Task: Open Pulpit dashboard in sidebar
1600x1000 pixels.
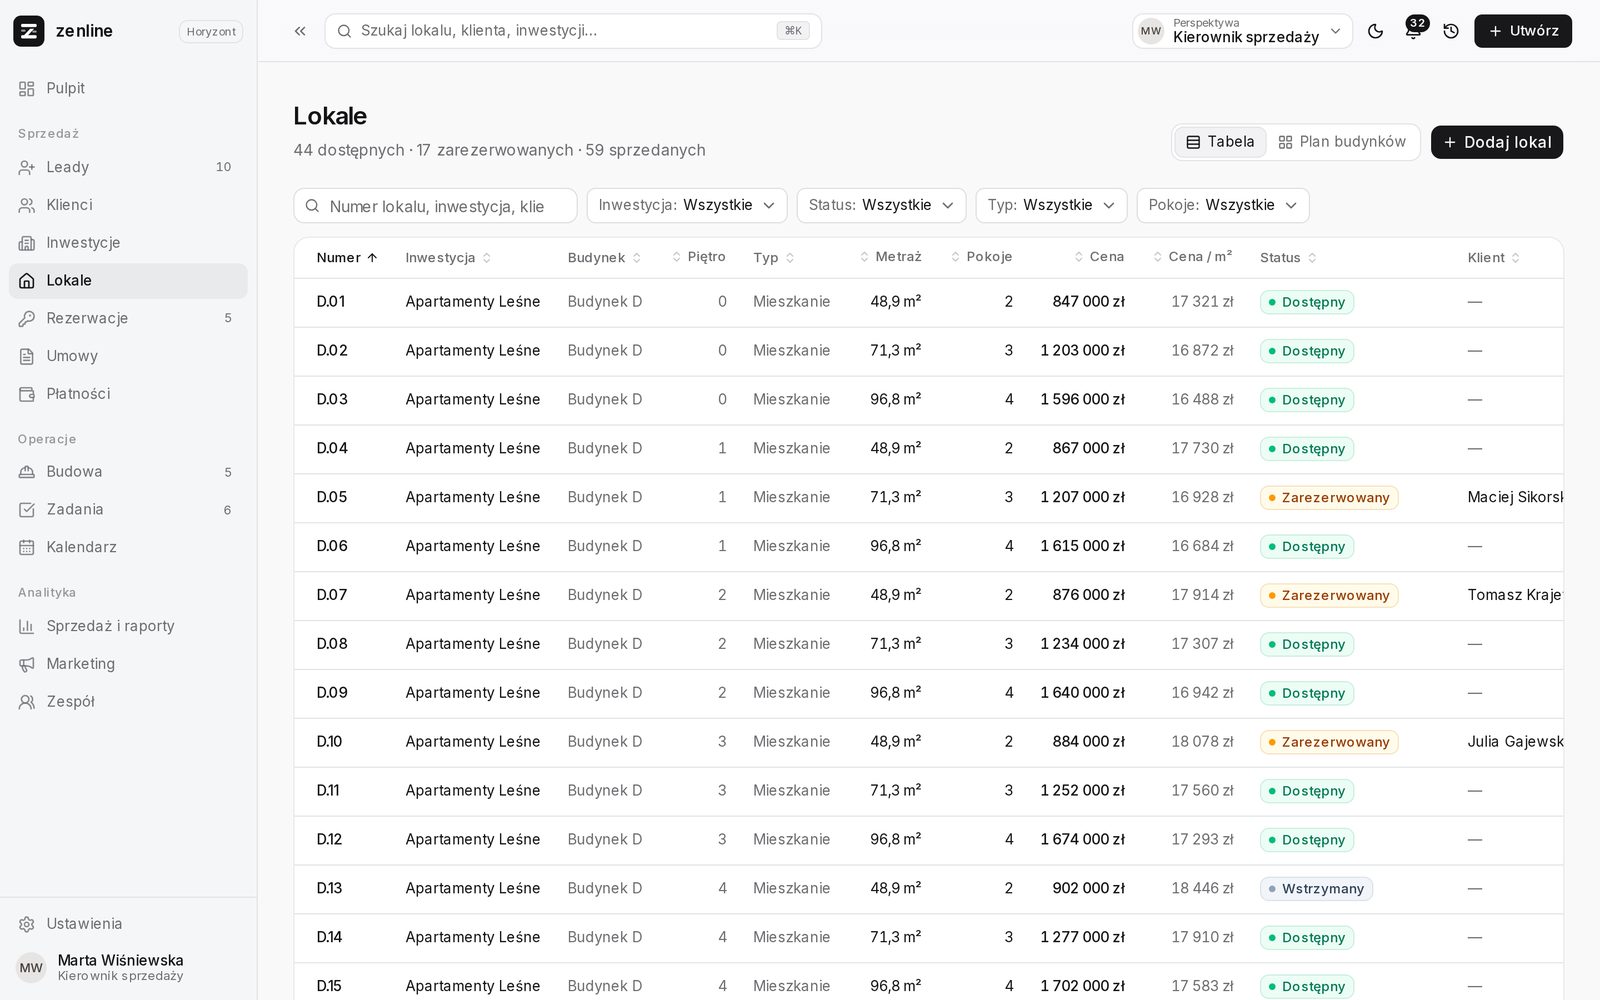Action: point(128,88)
